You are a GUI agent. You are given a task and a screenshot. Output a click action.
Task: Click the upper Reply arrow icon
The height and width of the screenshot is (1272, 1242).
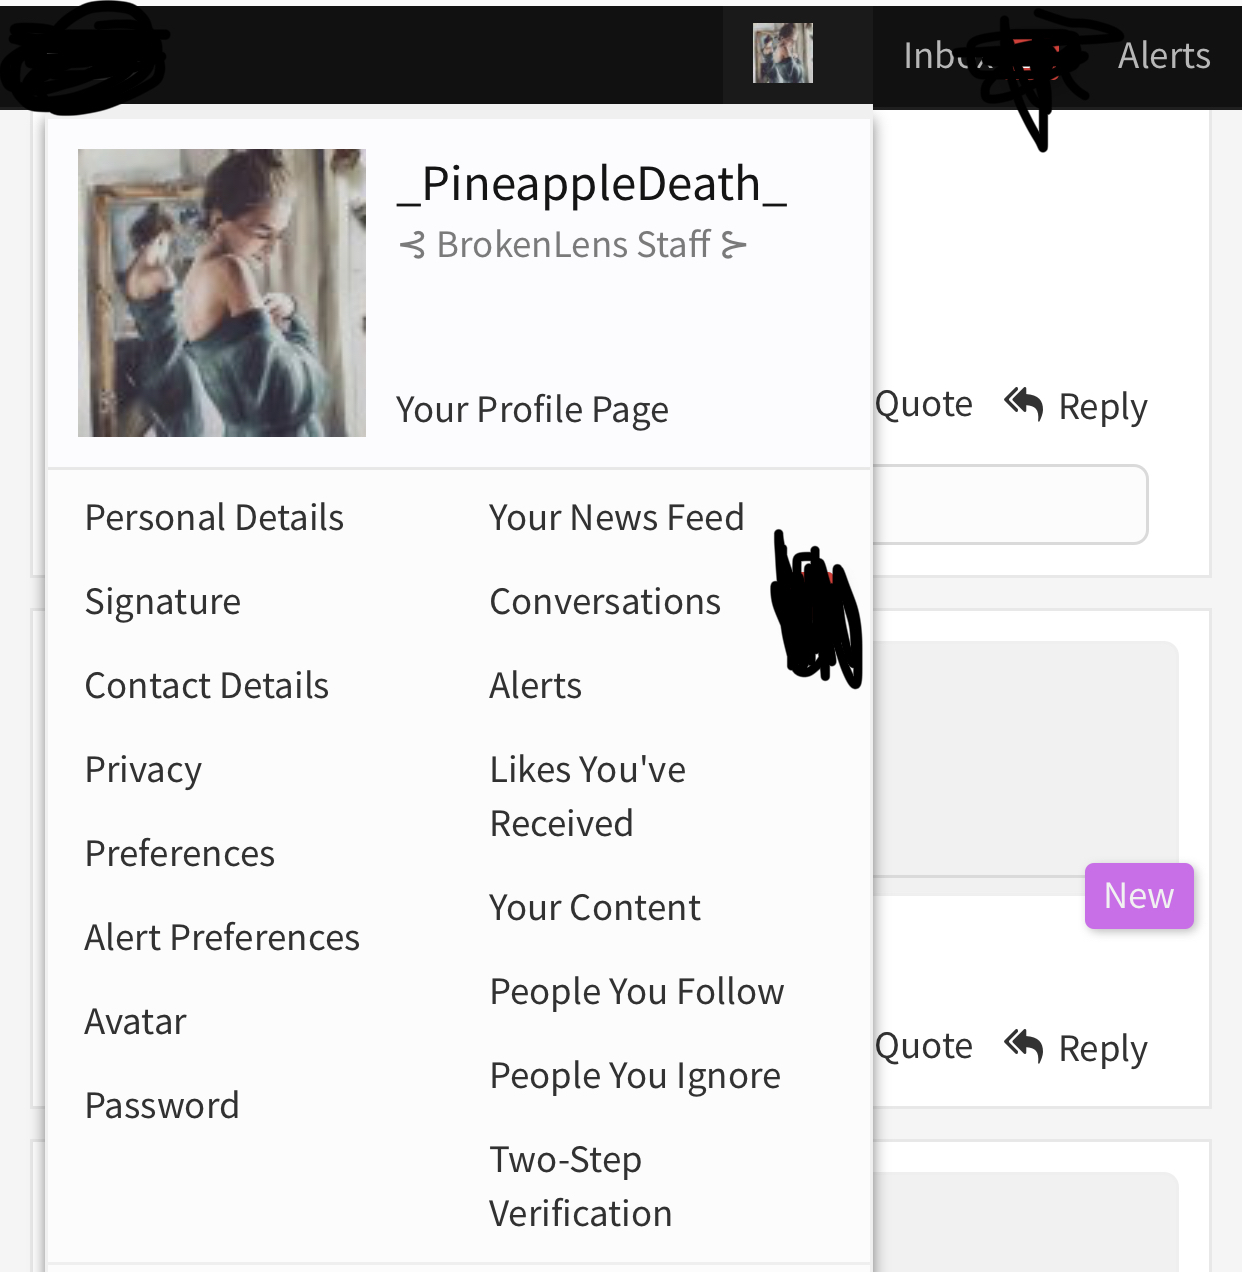1024,404
